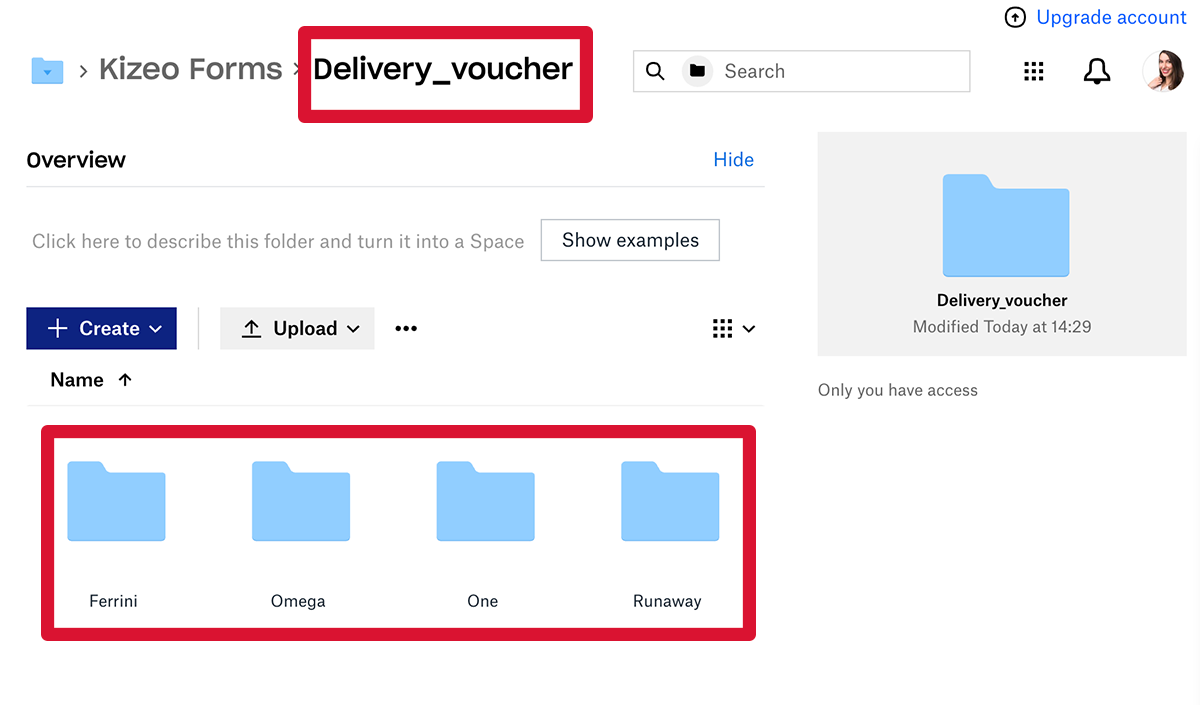The image size is (1200, 705).
Task: Open more actions via the ellipsis icon
Action: 405,328
